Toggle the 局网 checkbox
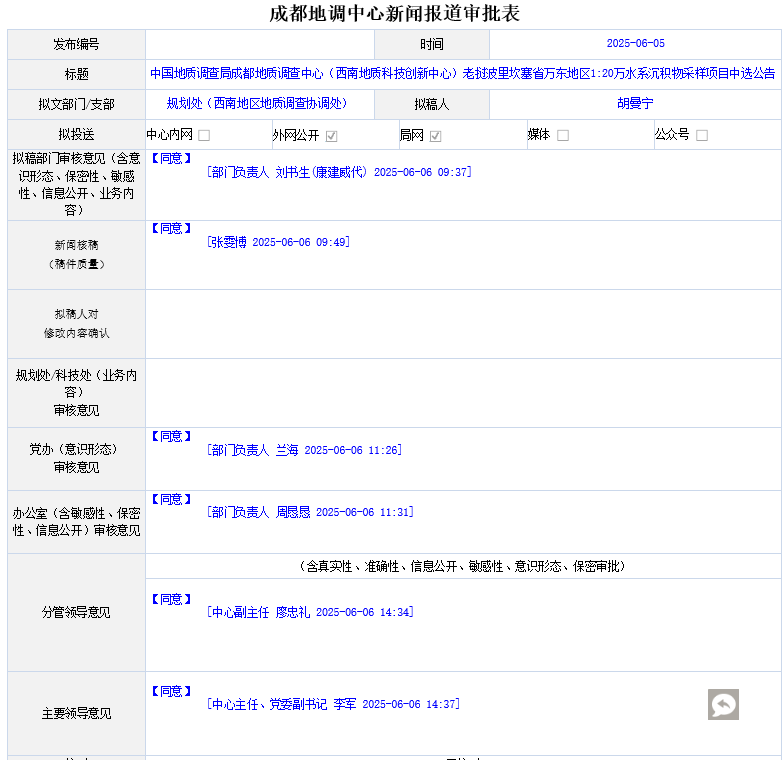 click(436, 136)
